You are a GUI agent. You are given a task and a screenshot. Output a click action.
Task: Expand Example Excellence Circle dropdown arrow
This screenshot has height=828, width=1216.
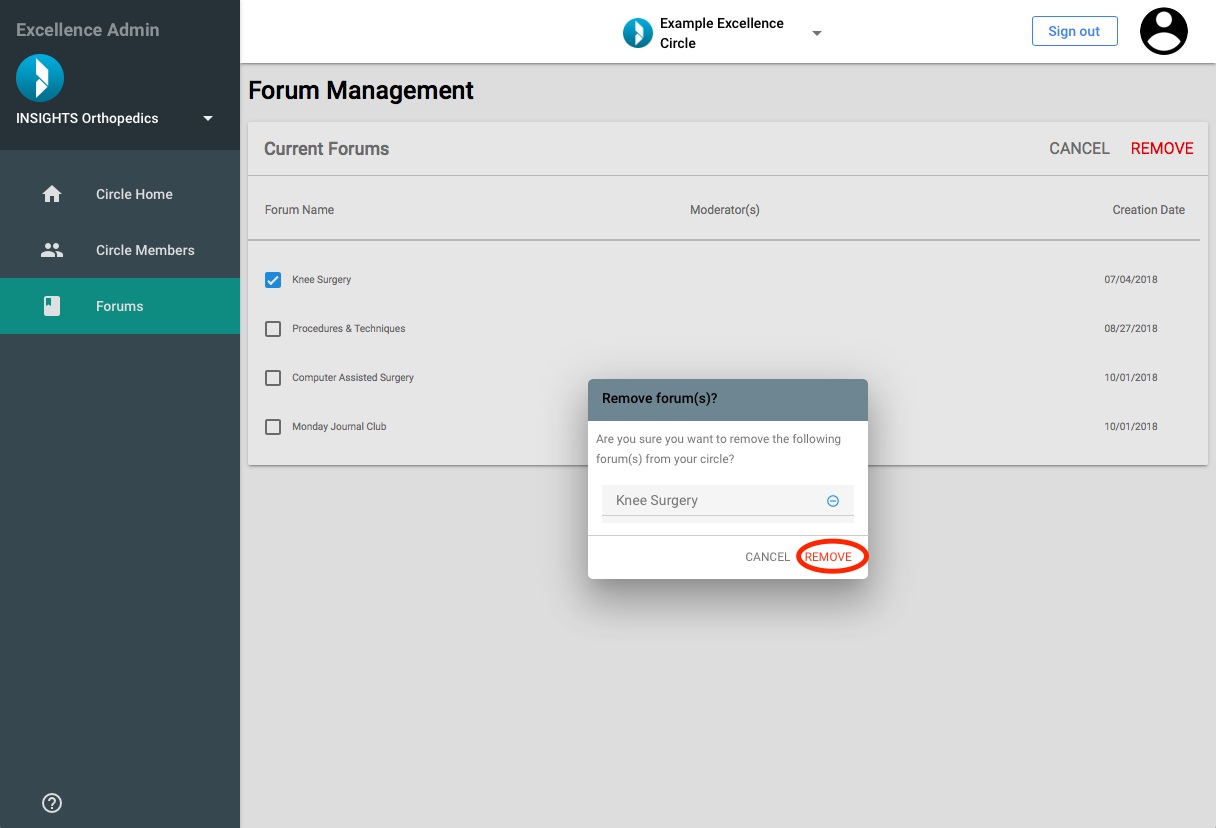[x=817, y=33]
